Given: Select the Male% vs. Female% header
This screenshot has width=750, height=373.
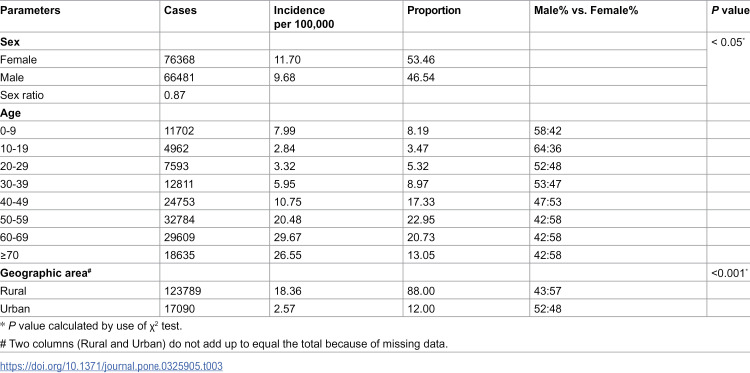Looking at the screenshot, I should 586,11.
